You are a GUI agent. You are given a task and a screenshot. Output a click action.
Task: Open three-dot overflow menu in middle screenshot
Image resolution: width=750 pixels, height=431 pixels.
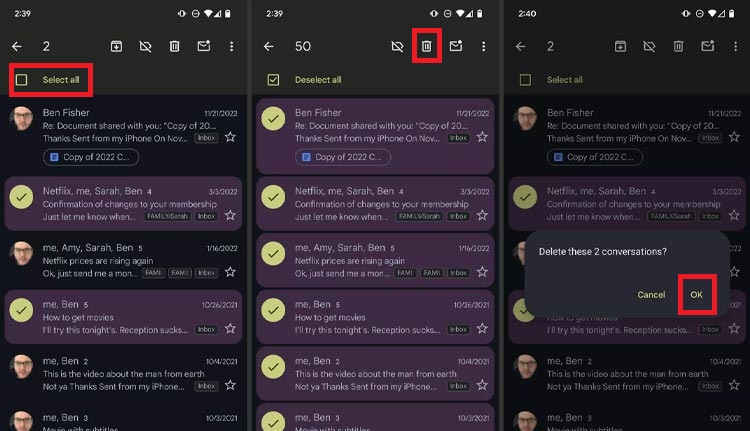(484, 46)
